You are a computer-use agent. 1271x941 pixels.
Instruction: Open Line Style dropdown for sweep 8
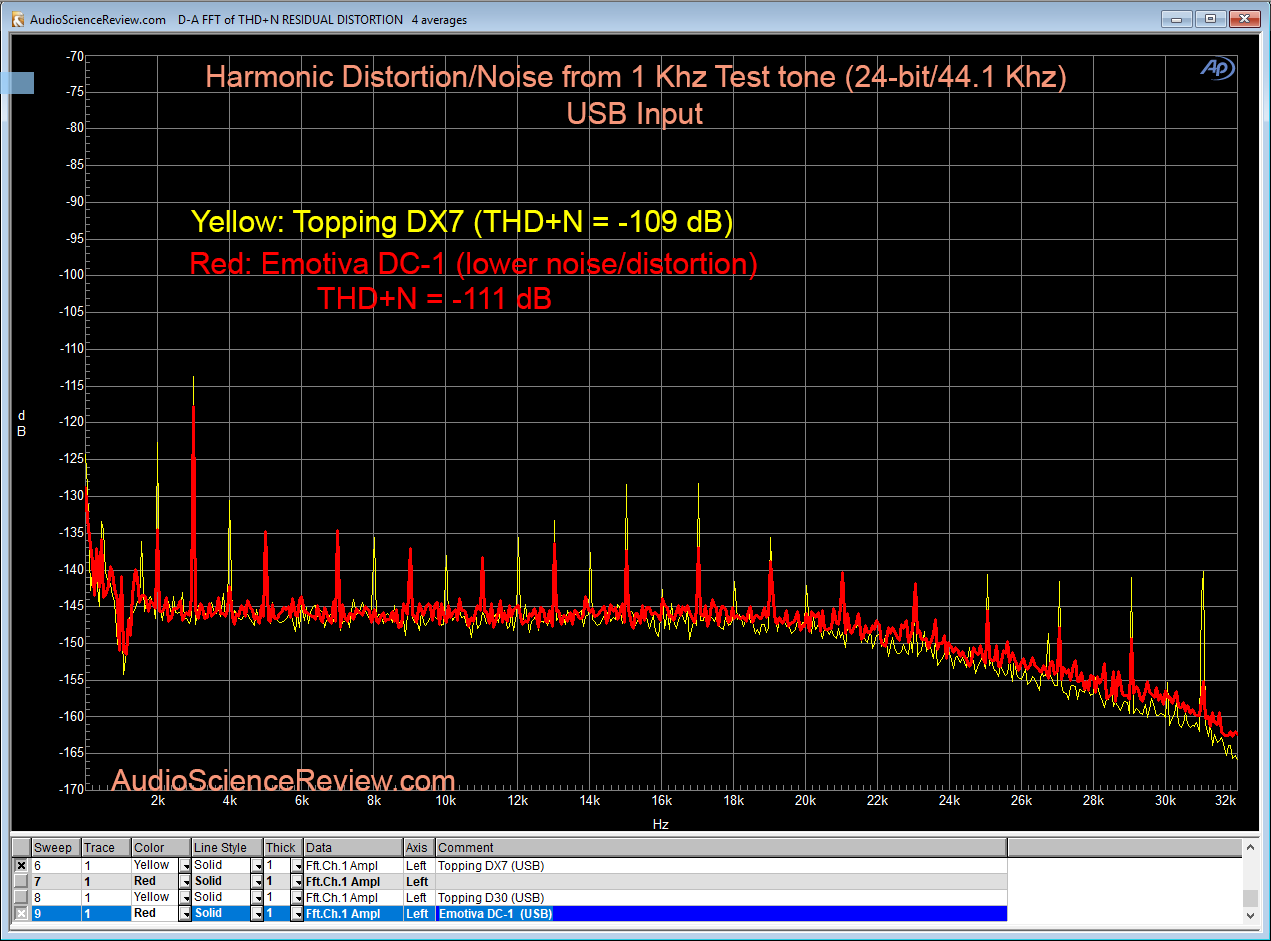[x=257, y=898]
